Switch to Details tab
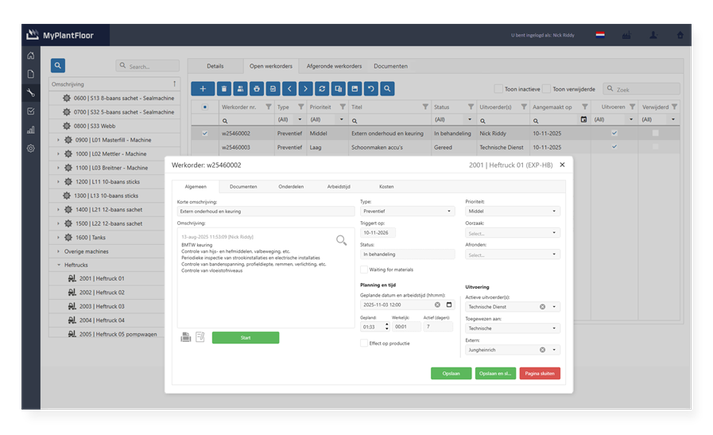This screenshot has height=435, width=713. [215, 66]
